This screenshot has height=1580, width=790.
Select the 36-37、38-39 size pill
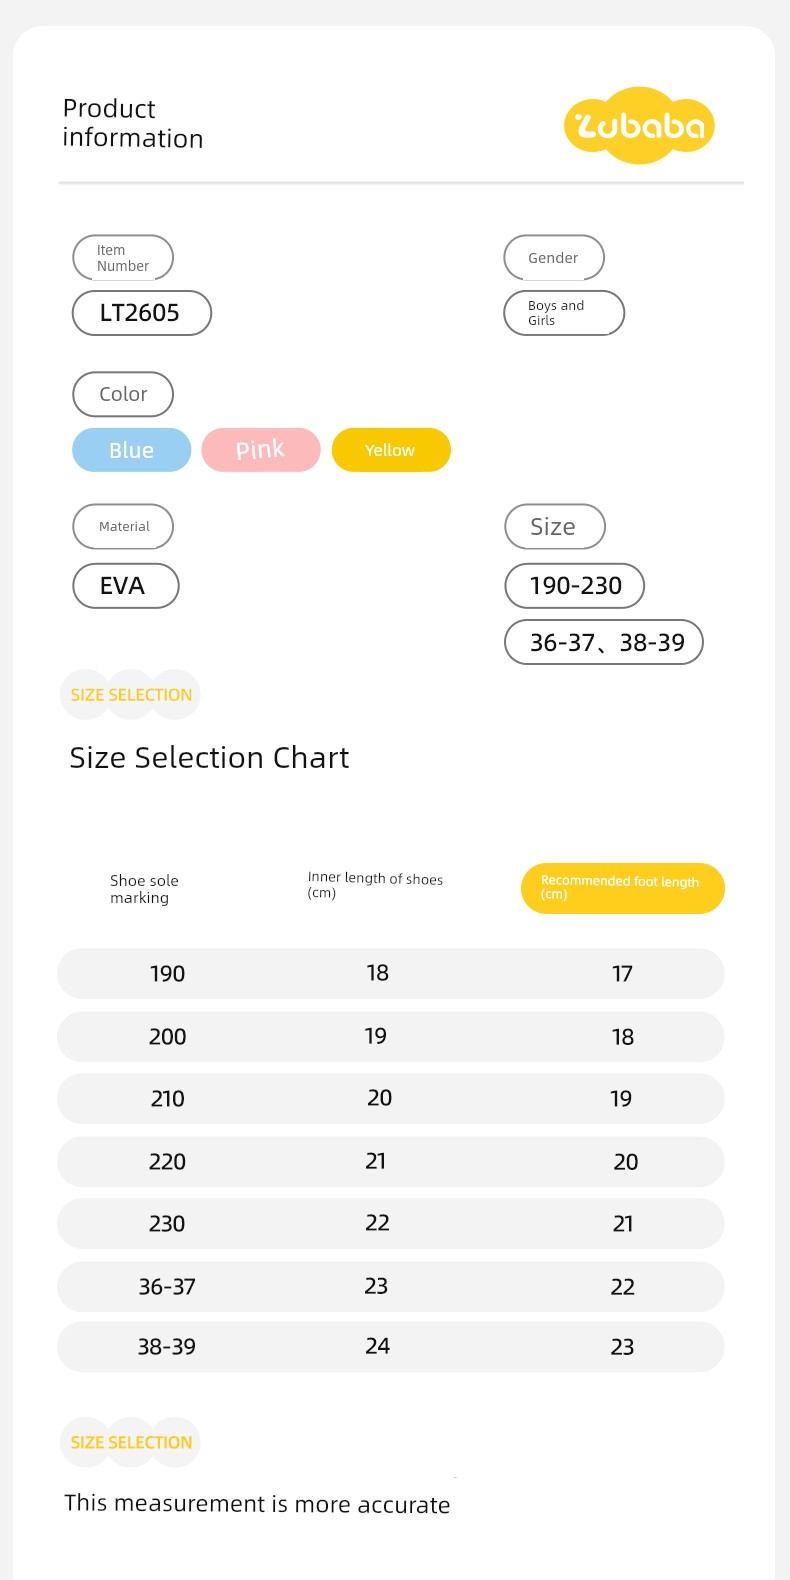(x=604, y=642)
